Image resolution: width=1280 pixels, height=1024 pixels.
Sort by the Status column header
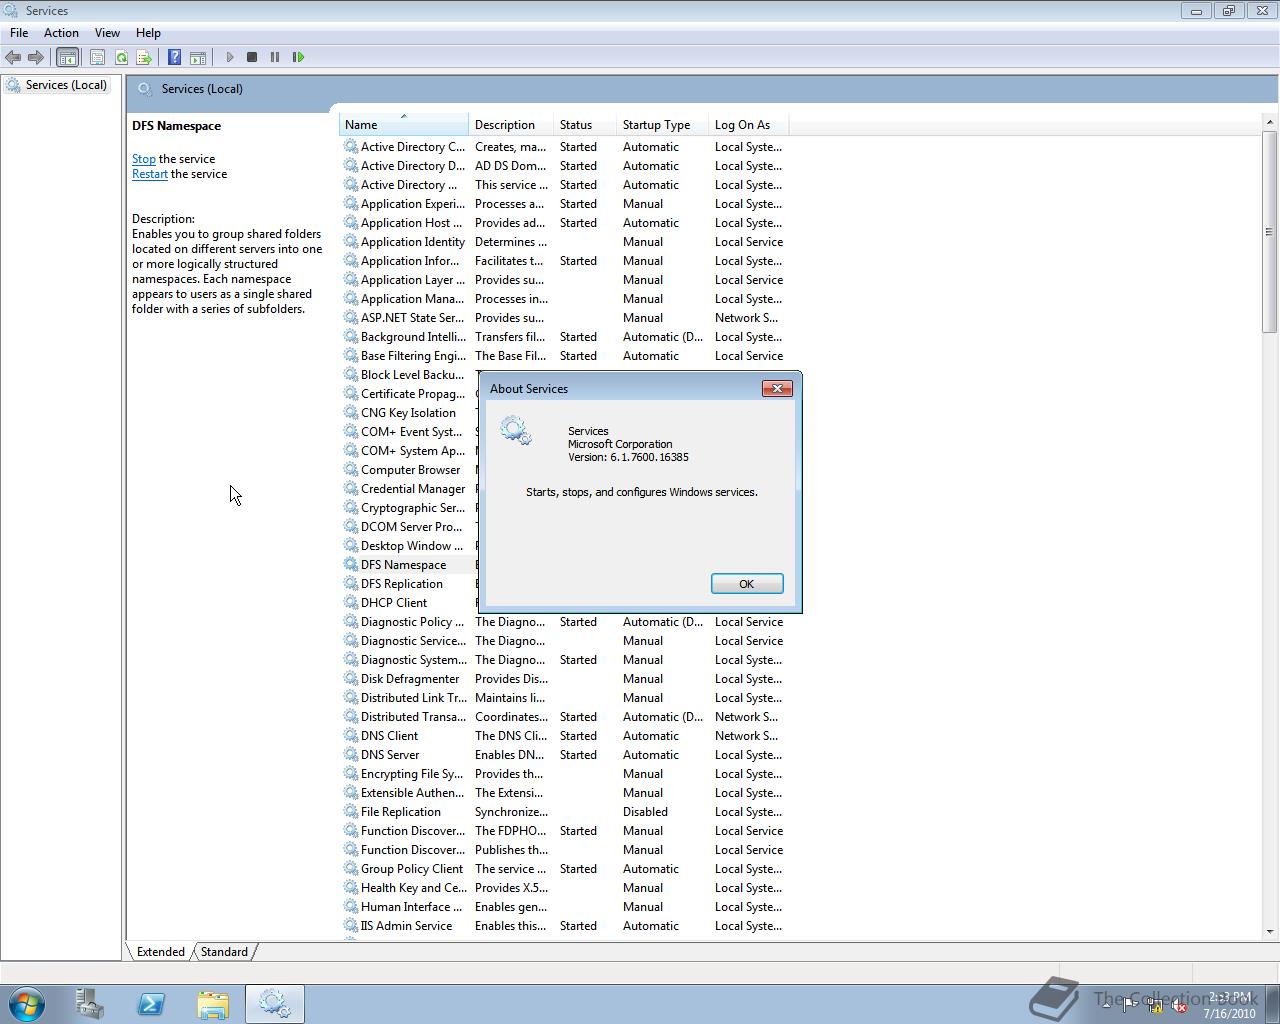(x=585, y=125)
